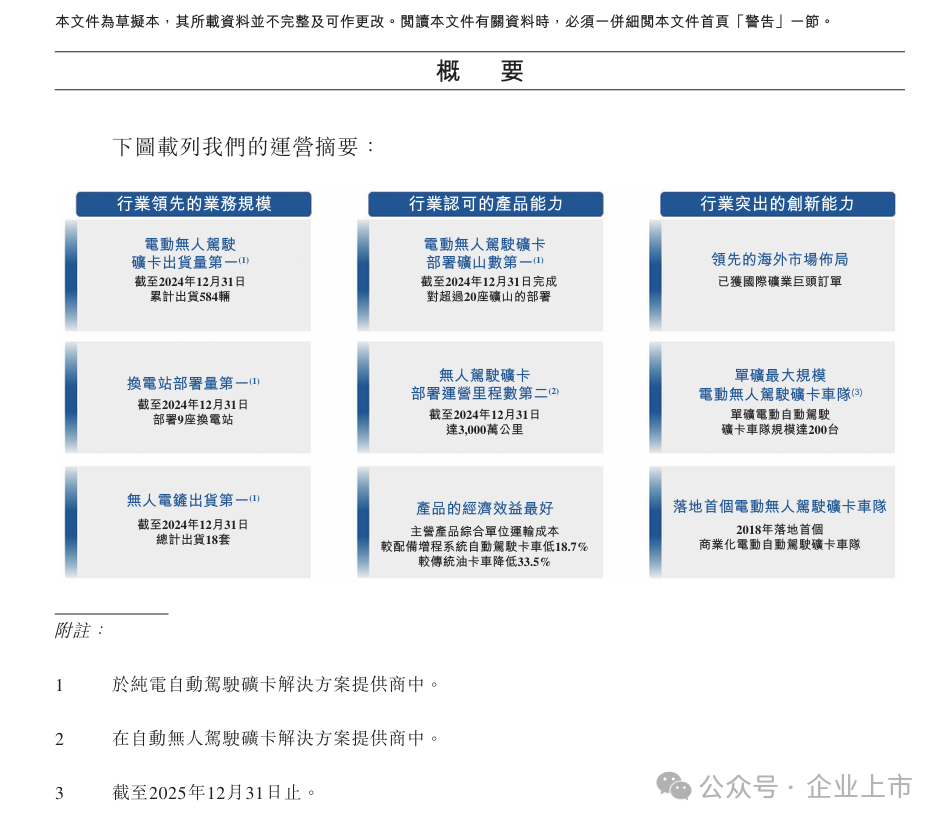Click the line ending 卡車低18.7%

click(485, 547)
